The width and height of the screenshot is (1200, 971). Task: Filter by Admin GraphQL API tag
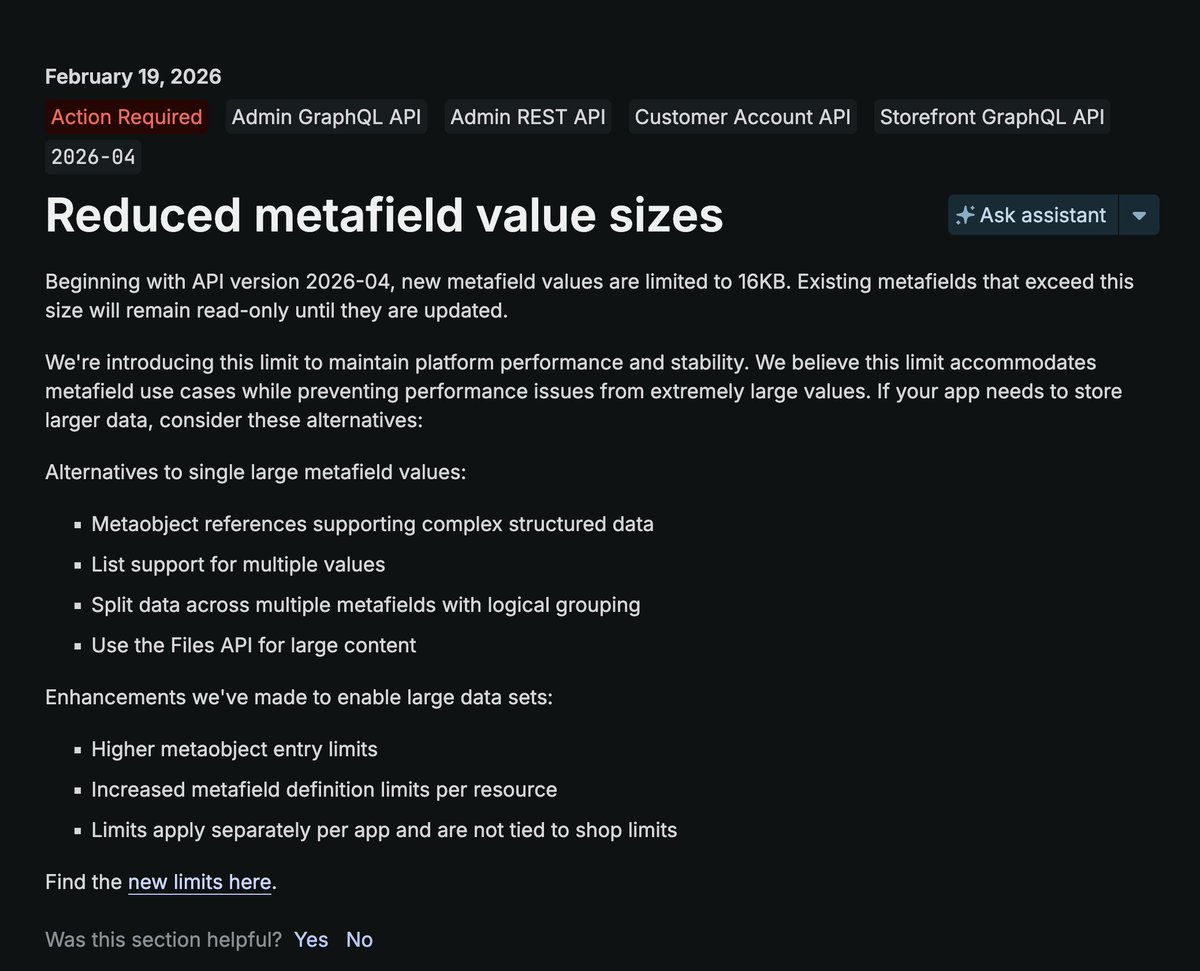pos(326,117)
